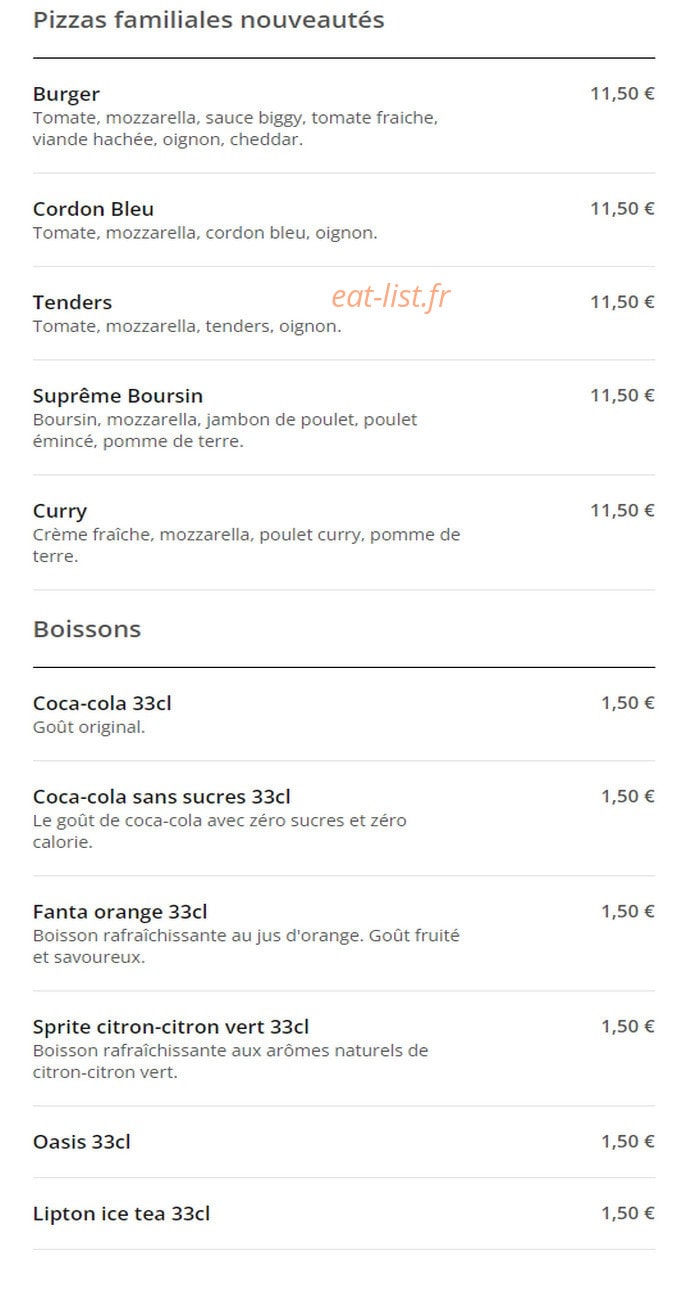Jump to the Boissons section heading
The height and width of the screenshot is (1311, 700).
pos(87,629)
